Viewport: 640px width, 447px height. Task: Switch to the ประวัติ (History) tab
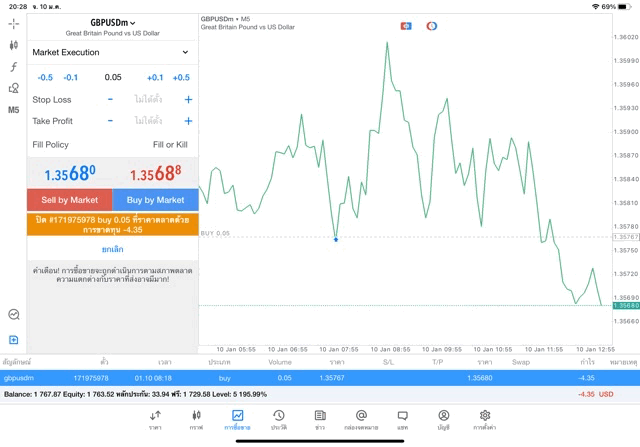pos(278,419)
